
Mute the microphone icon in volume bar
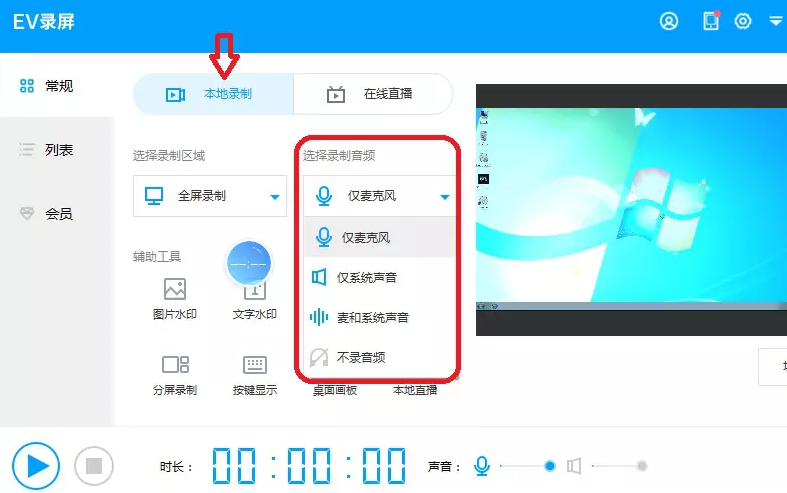tap(482, 466)
